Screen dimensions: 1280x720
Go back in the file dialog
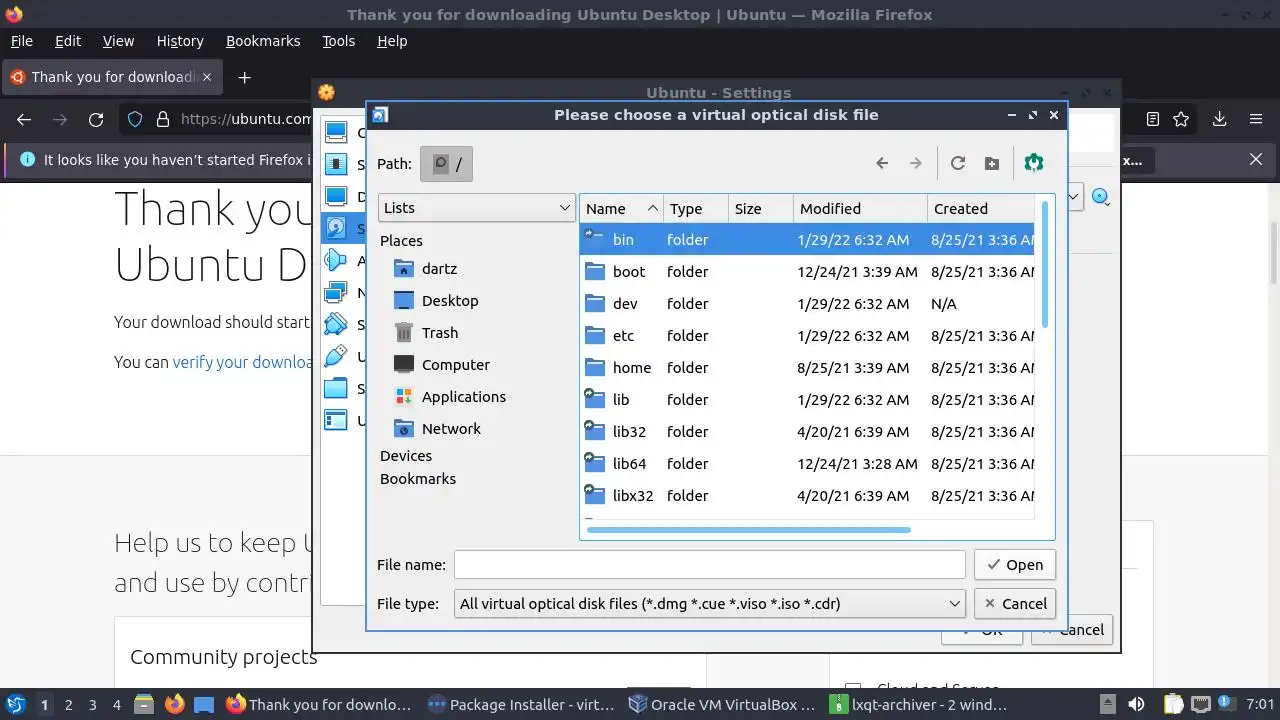[x=882, y=164]
